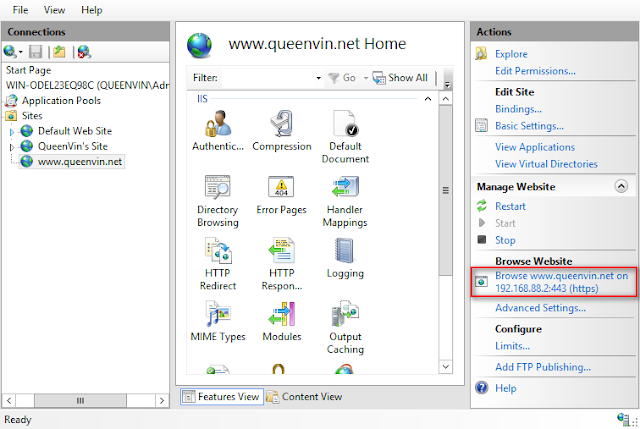The width and height of the screenshot is (640, 429).
Task: Click the green Restart arrows icon
Action: (482, 206)
